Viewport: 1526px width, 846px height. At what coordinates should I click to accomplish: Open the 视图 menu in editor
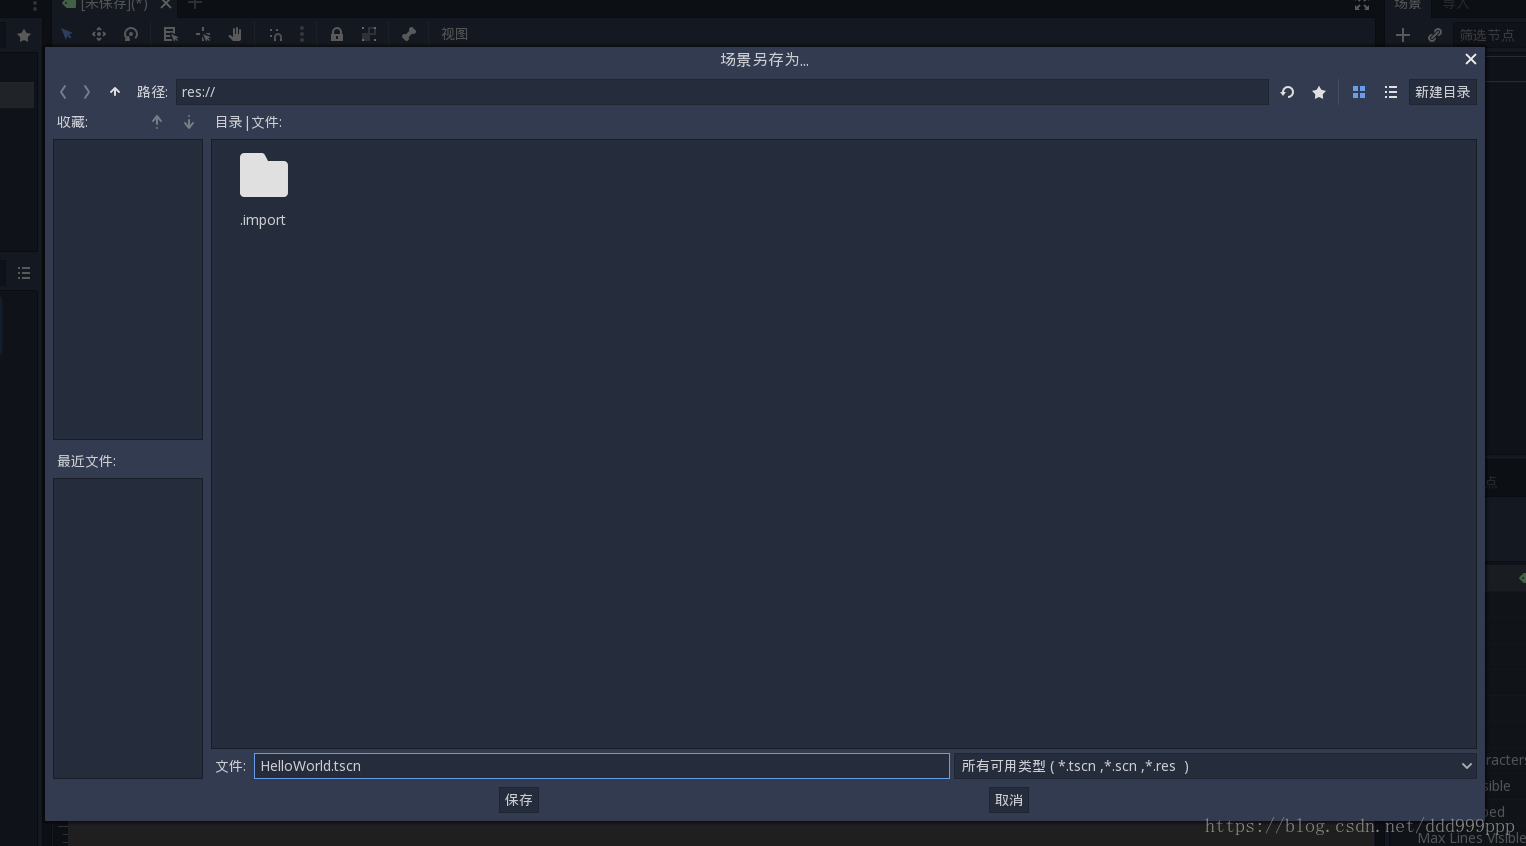455,34
